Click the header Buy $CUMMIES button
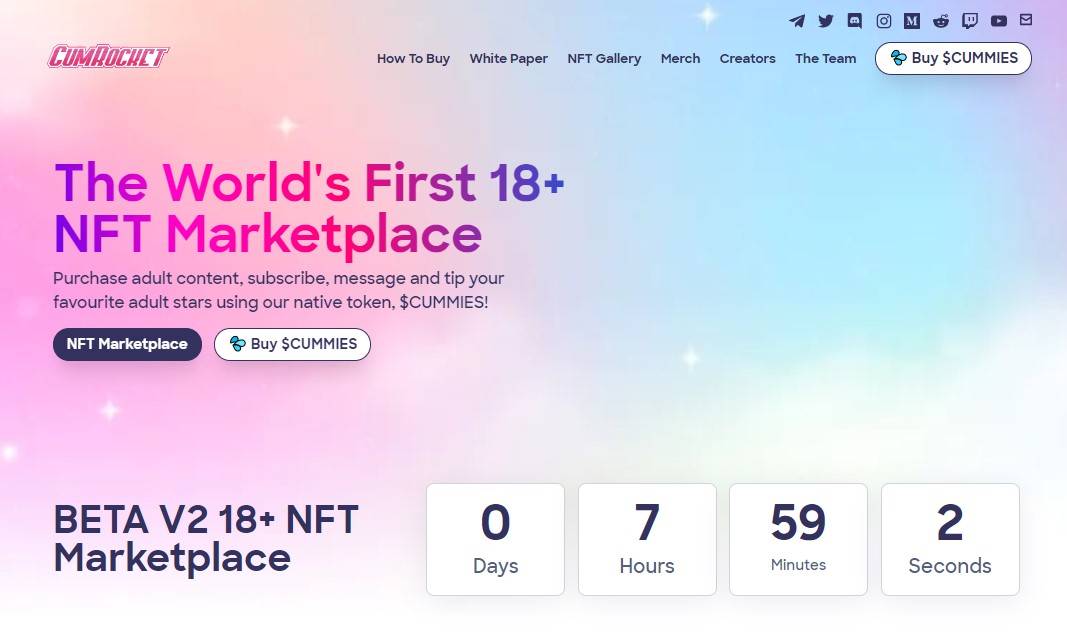This screenshot has width=1067, height=642. tap(953, 59)
